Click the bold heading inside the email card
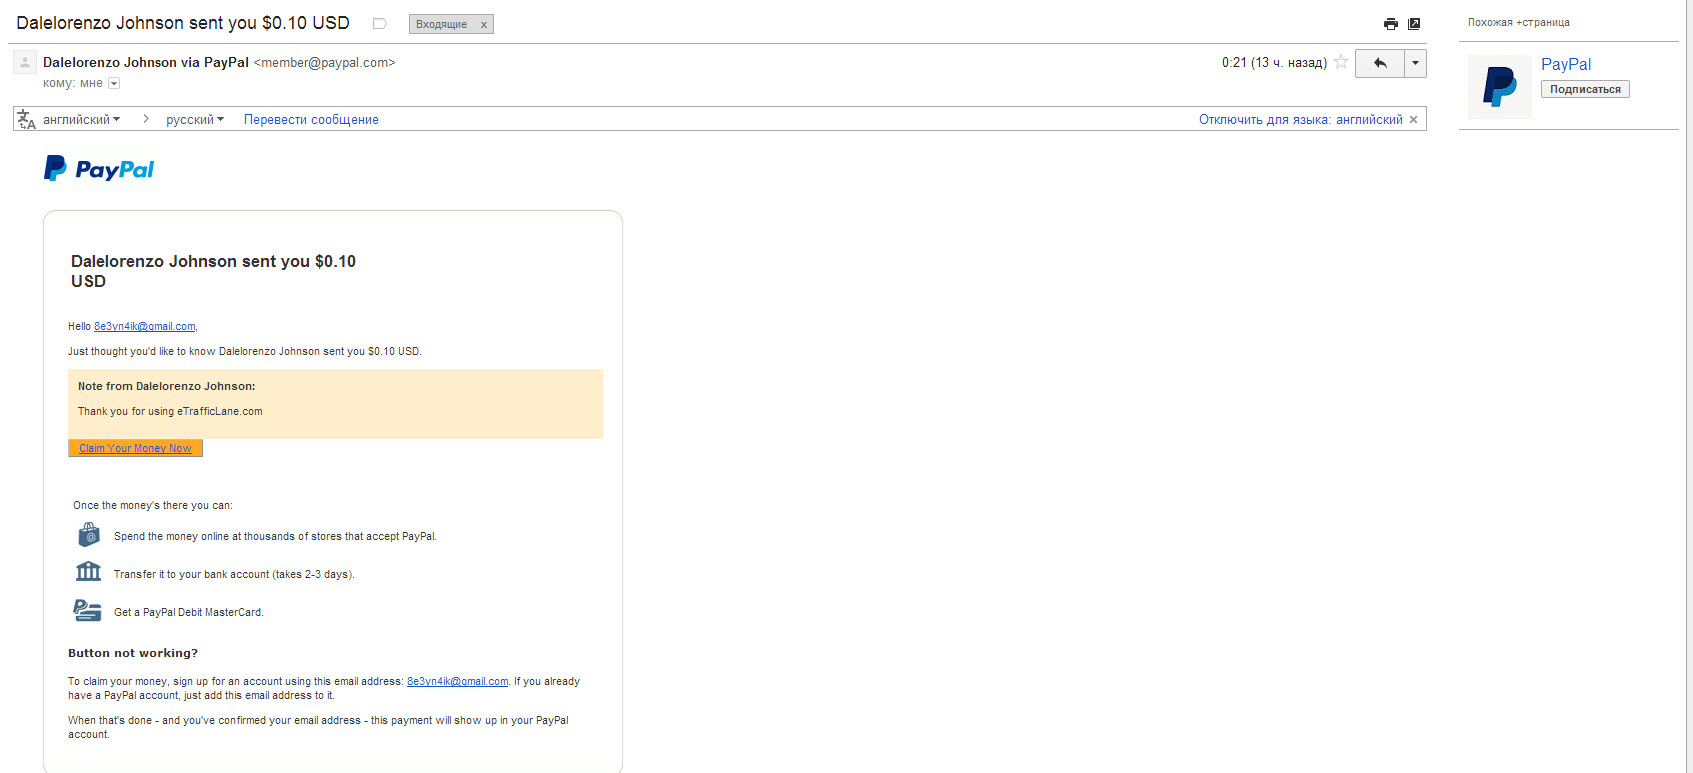 point(213,271)
